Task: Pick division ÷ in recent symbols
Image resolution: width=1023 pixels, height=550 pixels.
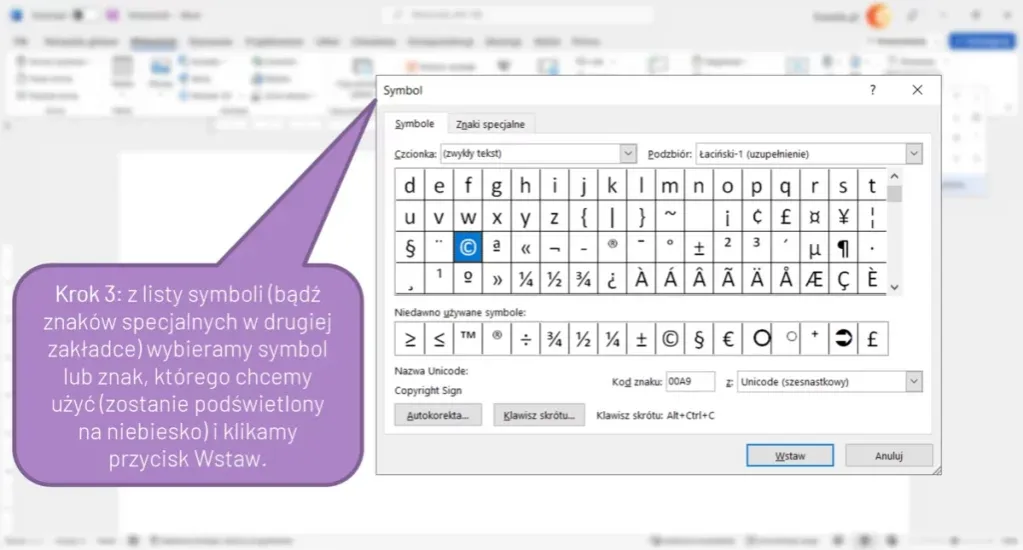Action: 525,339
